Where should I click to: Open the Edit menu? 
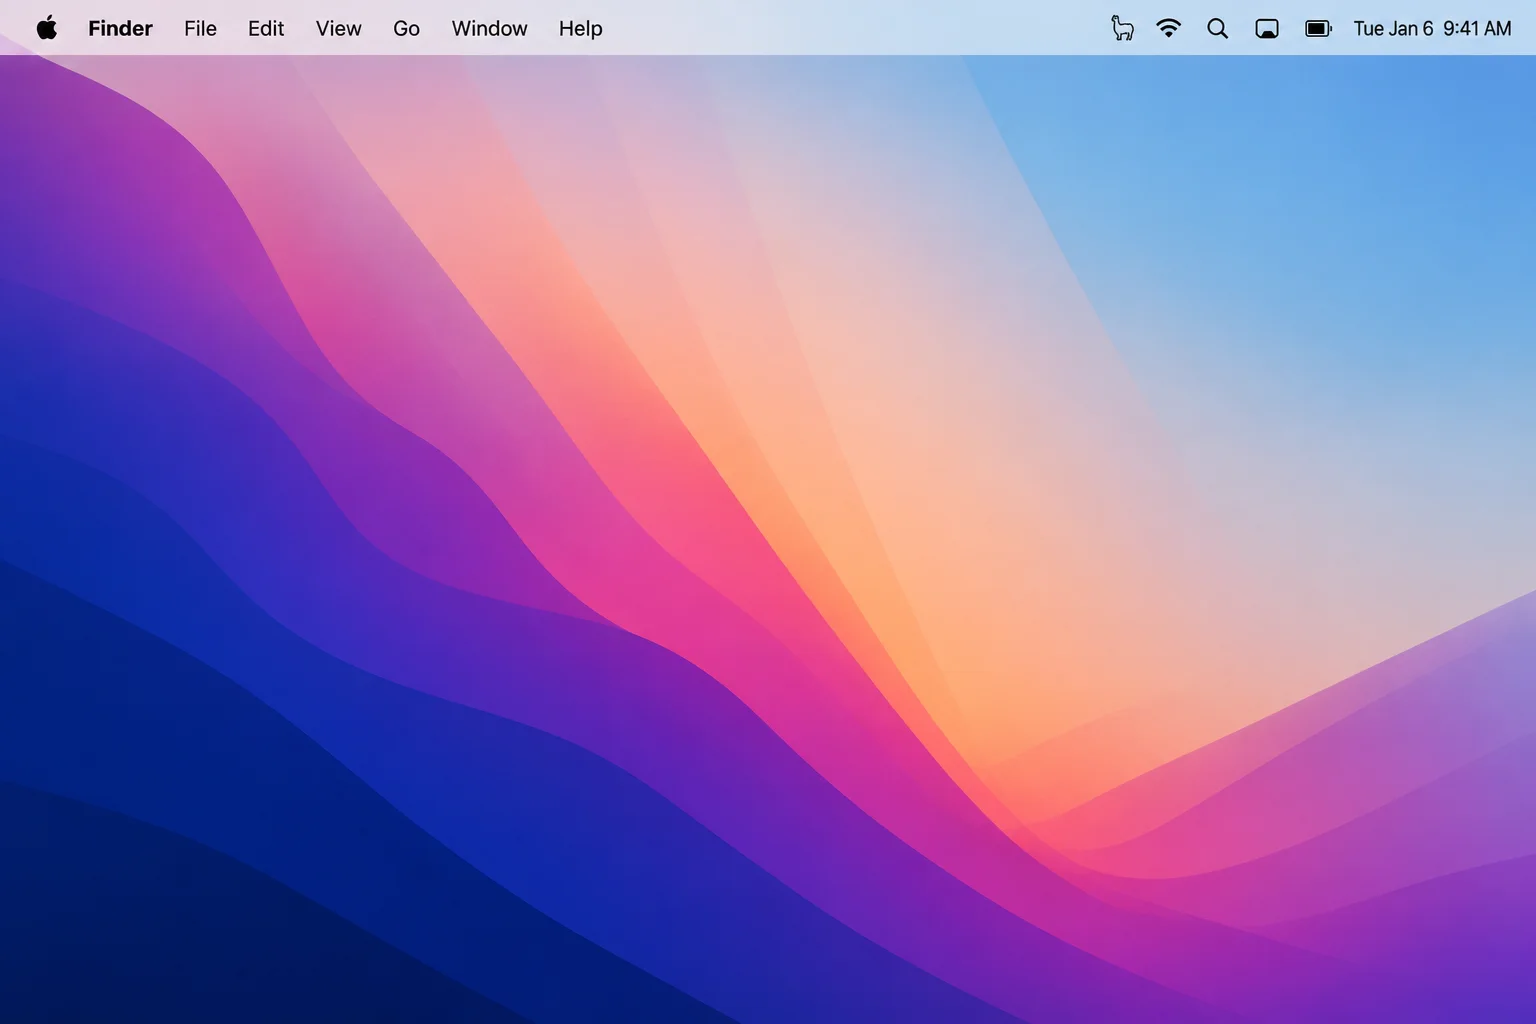tap(266, 28)
